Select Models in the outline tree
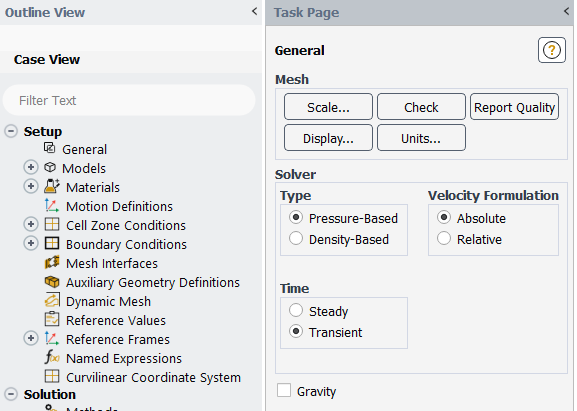Viewport: 577px width, 411px height. [x=84, y=169]
